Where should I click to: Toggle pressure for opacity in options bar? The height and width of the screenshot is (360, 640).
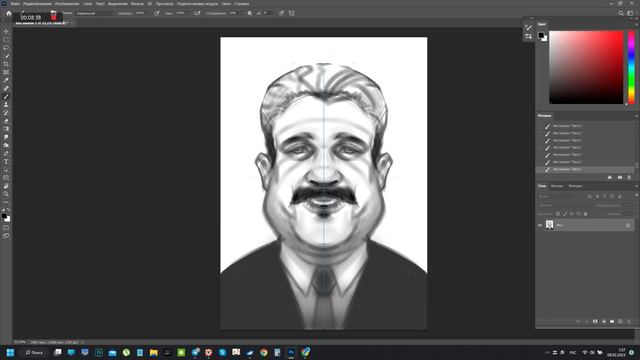point(157,13)
